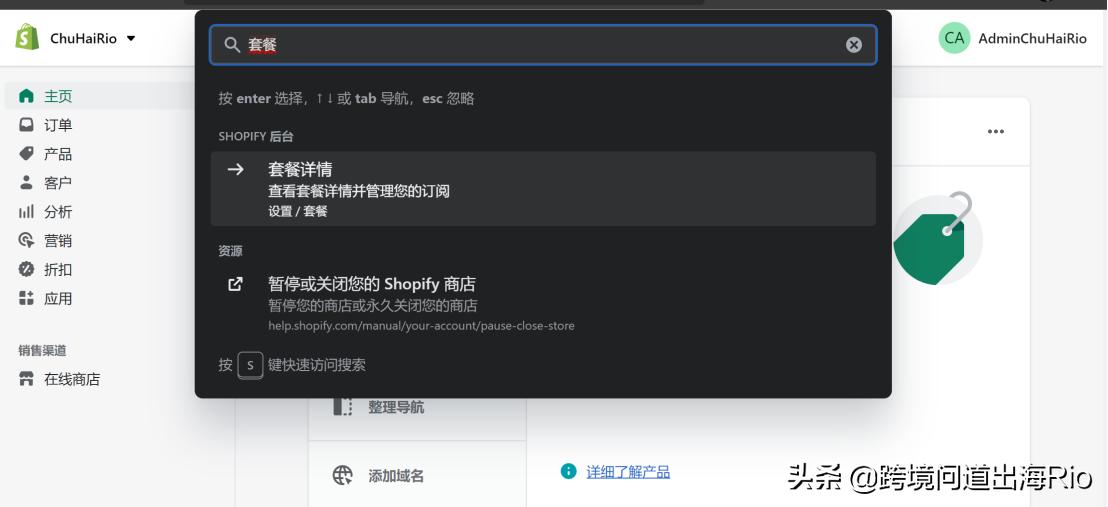
Task: Click the 设置 / 套餐 breadcrumb text
Action: [297, 211]
